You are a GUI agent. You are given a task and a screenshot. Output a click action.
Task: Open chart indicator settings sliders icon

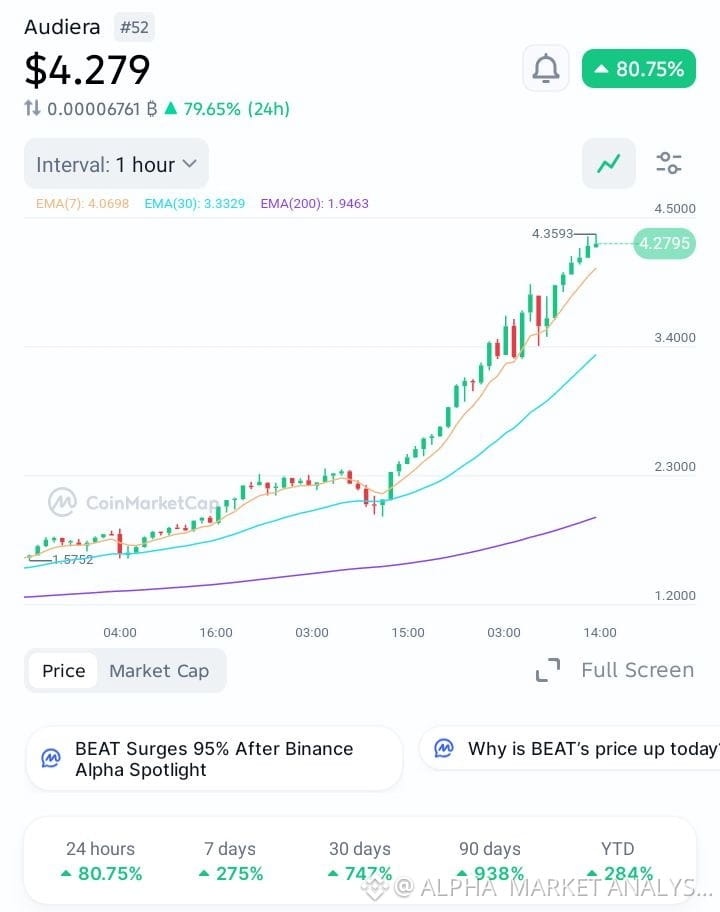669,163
